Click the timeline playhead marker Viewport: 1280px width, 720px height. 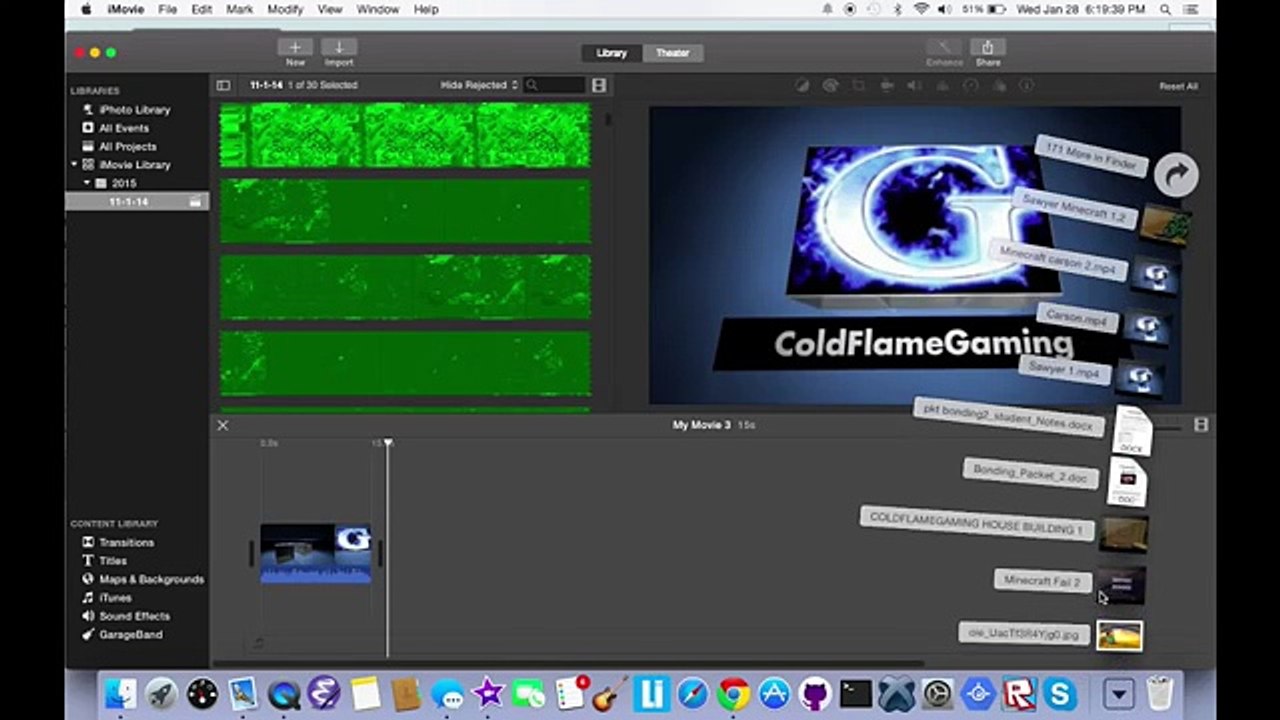point(388,442)
